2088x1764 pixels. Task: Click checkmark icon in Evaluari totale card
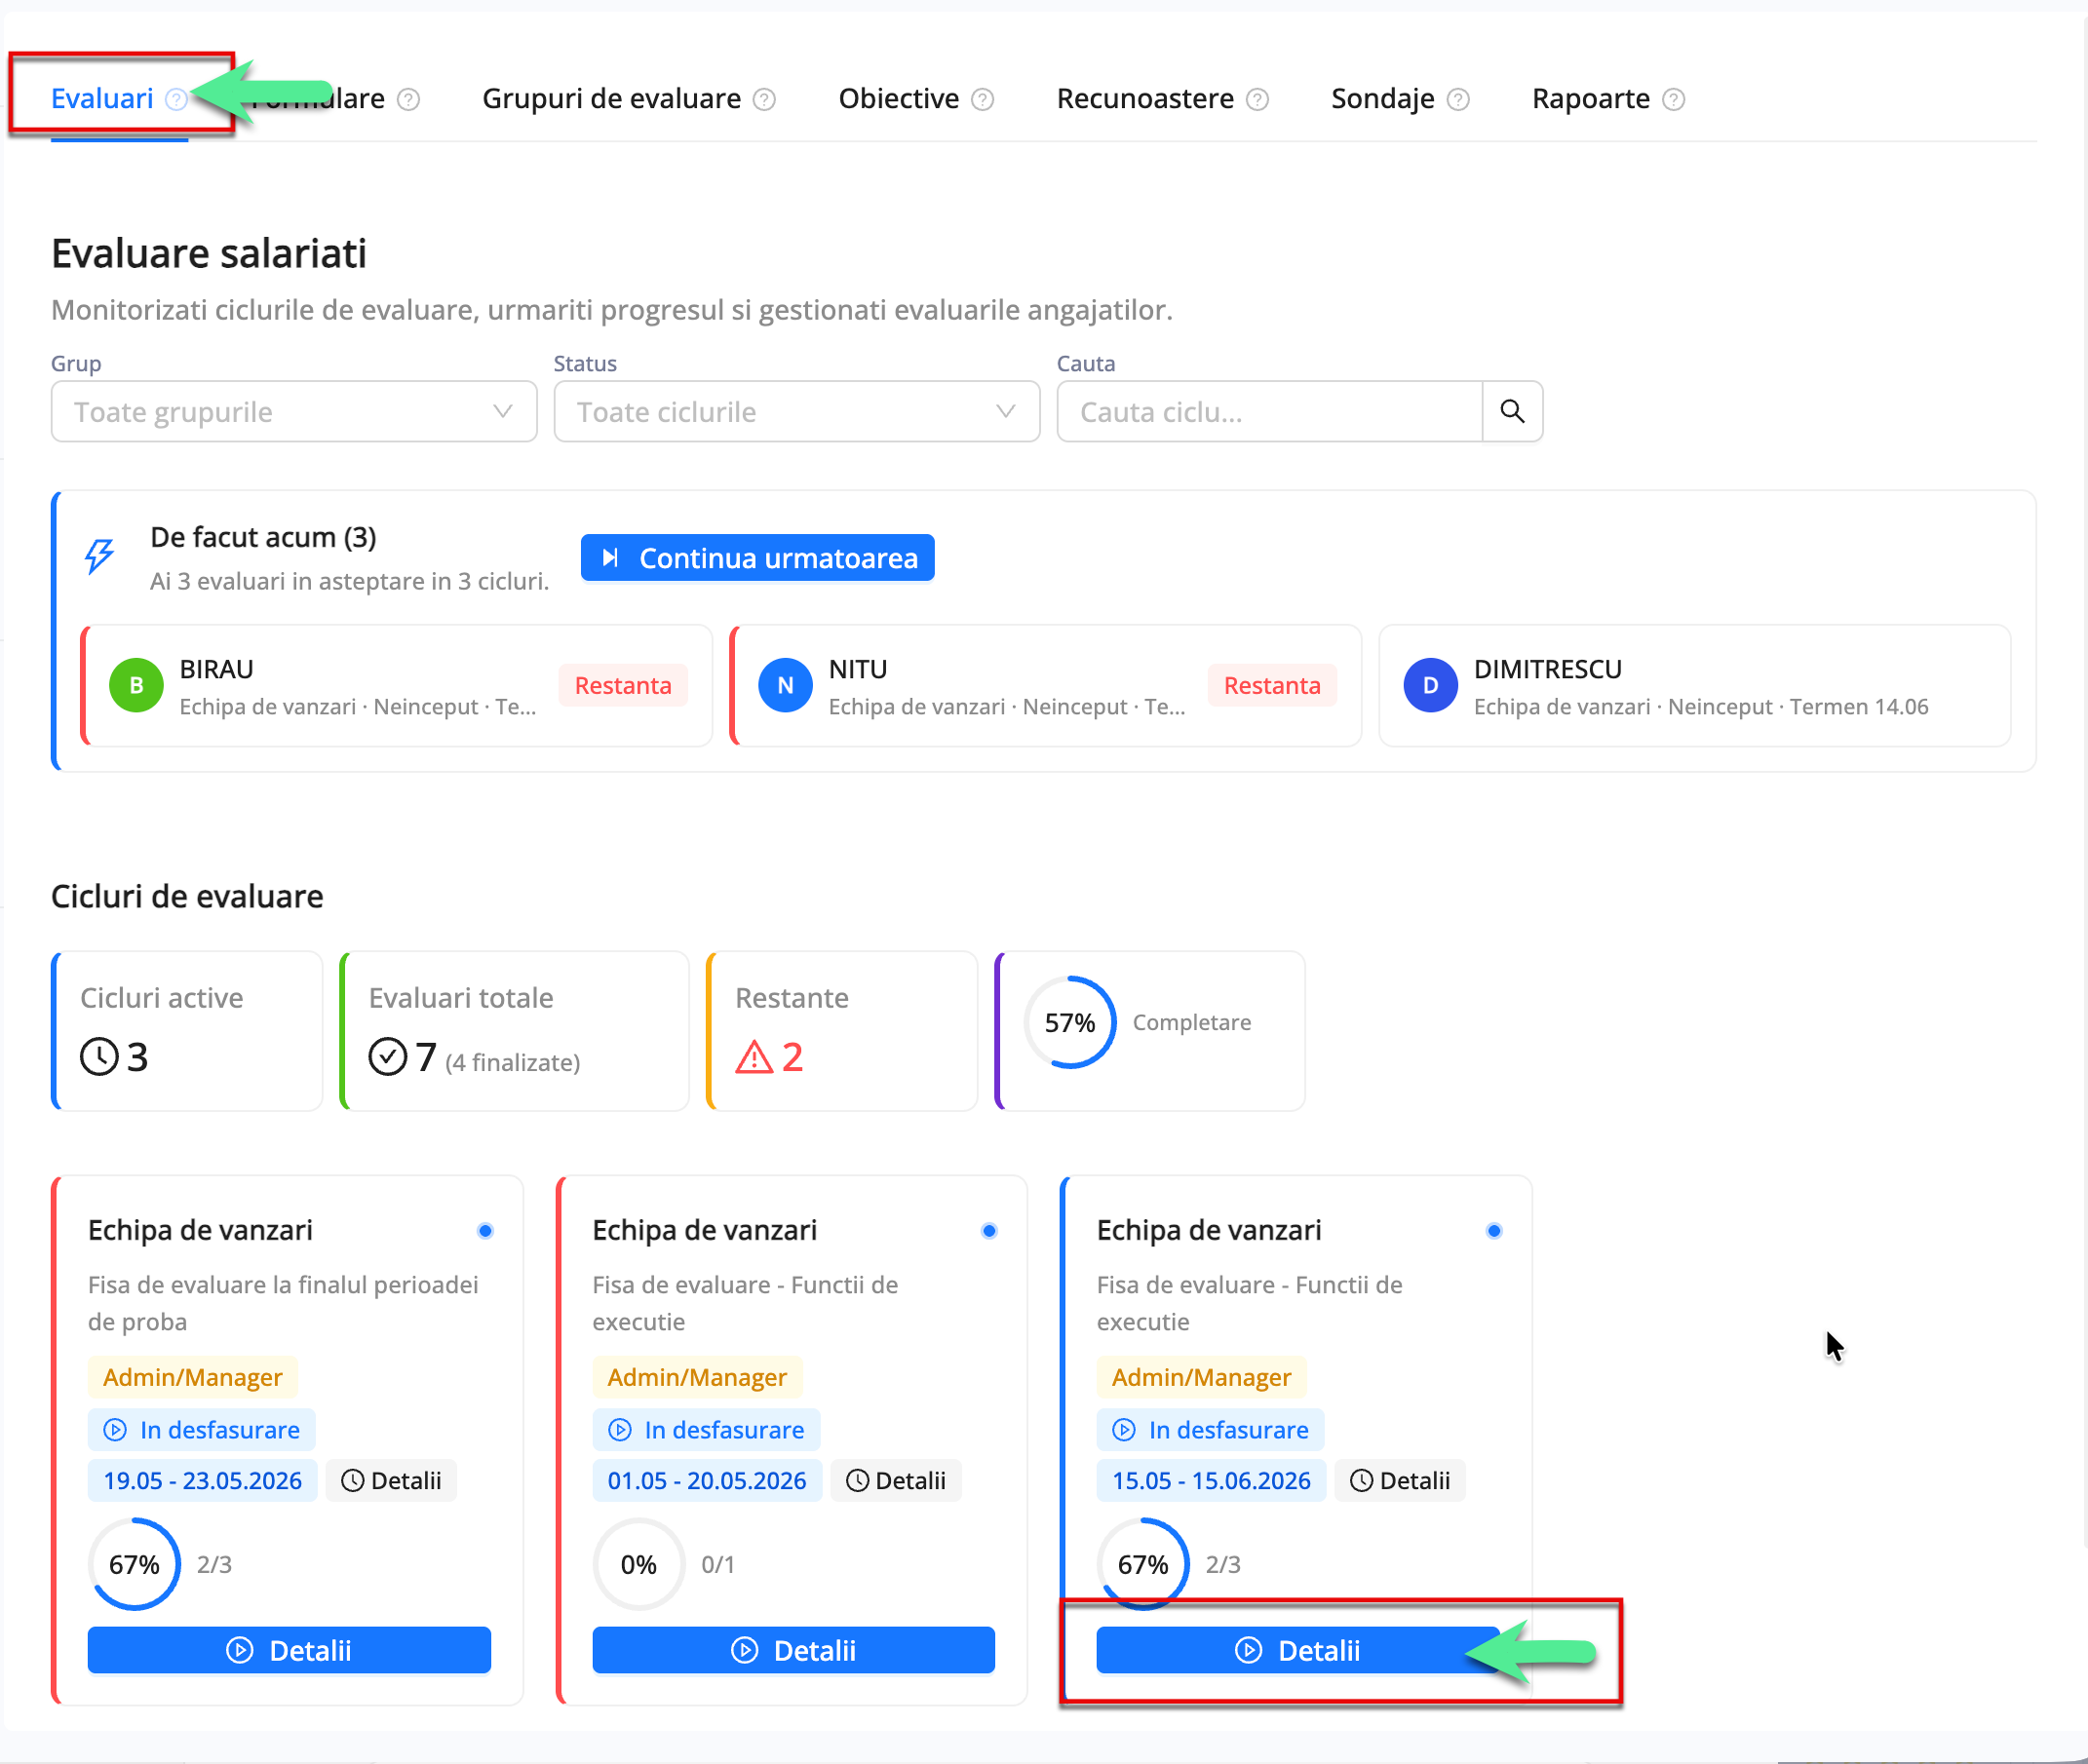[x=388, y=1056]
